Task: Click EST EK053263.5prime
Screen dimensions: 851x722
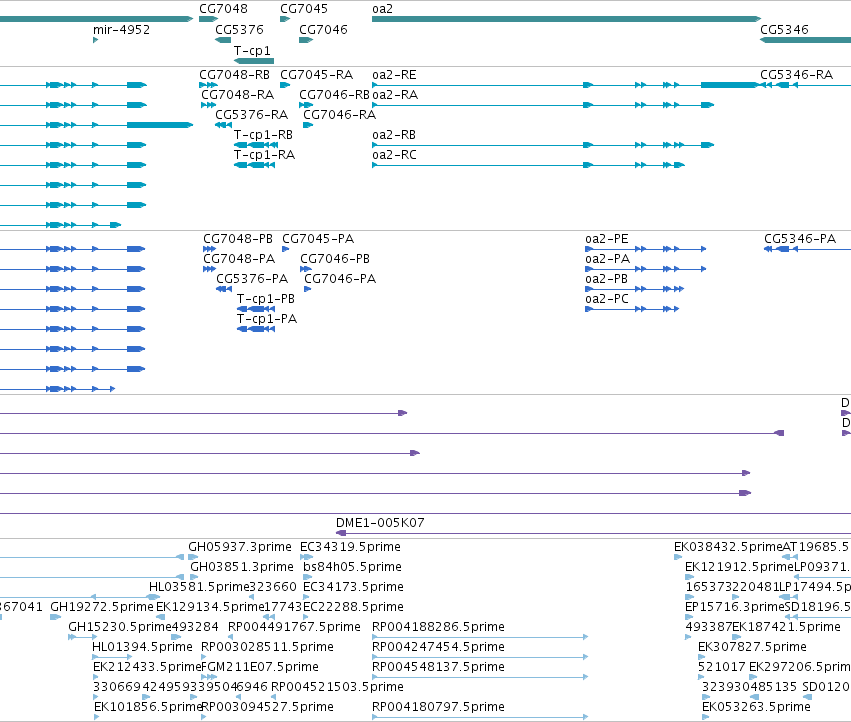Action: tap(756, 706)
